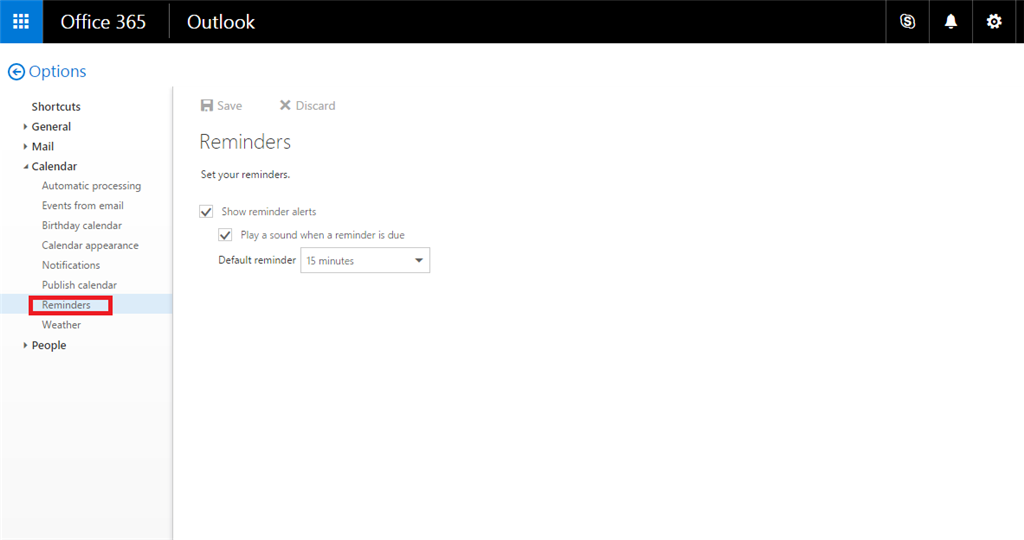Open Automatic processing settings
This screenshot has width=1024, height=540.
(91, 185)
